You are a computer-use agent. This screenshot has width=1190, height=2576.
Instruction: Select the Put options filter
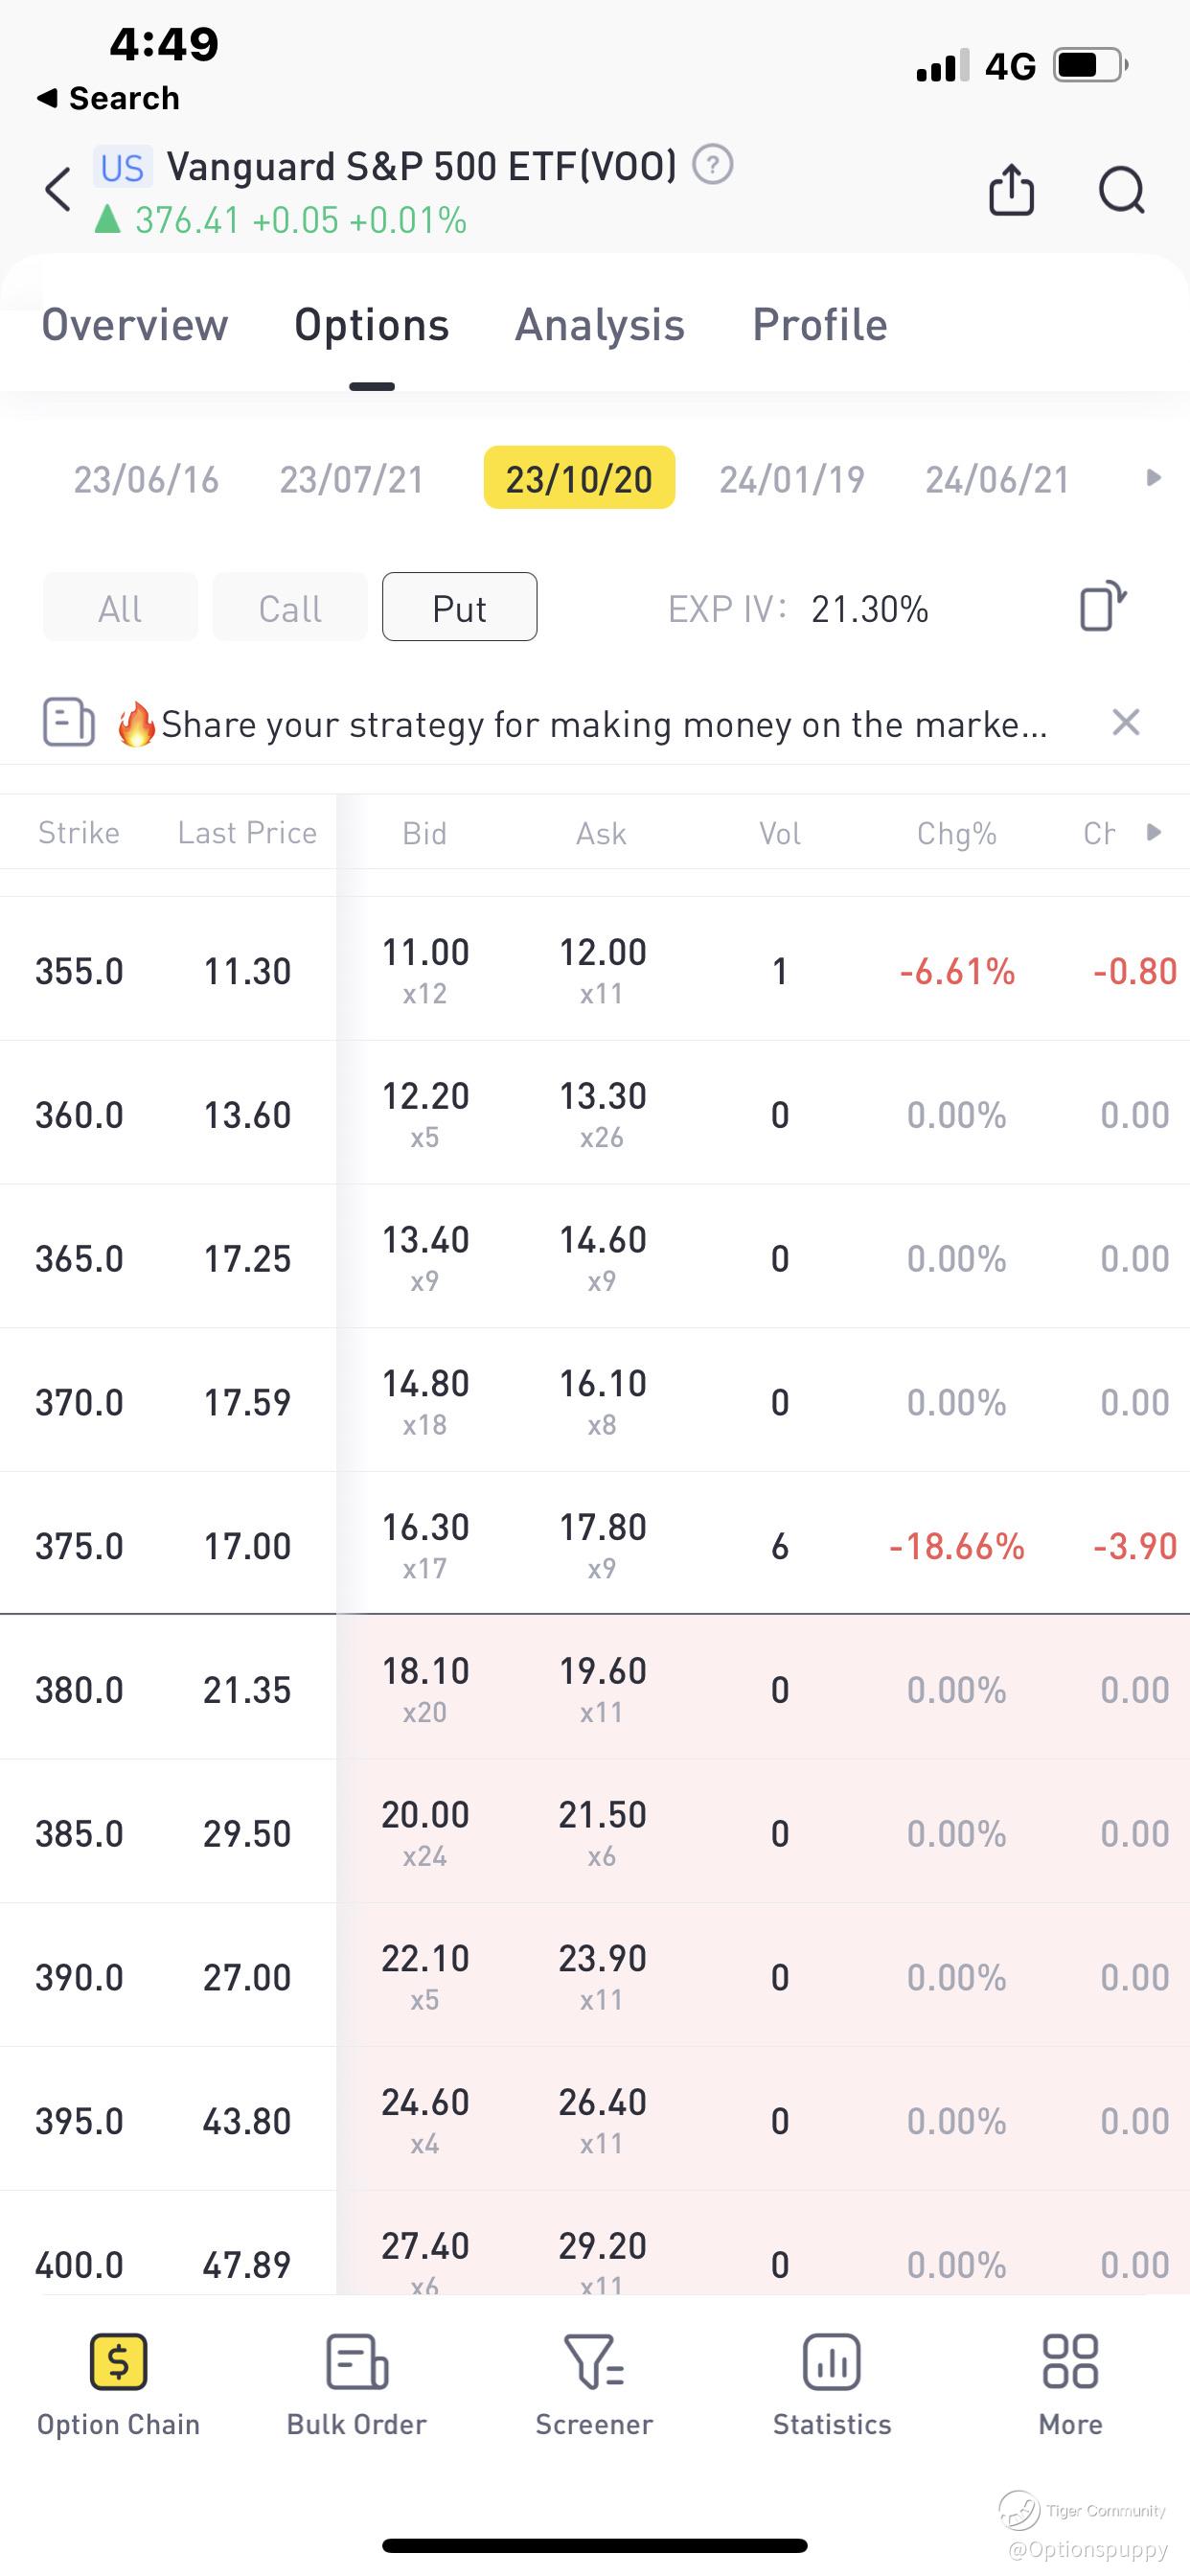[459, 607]
